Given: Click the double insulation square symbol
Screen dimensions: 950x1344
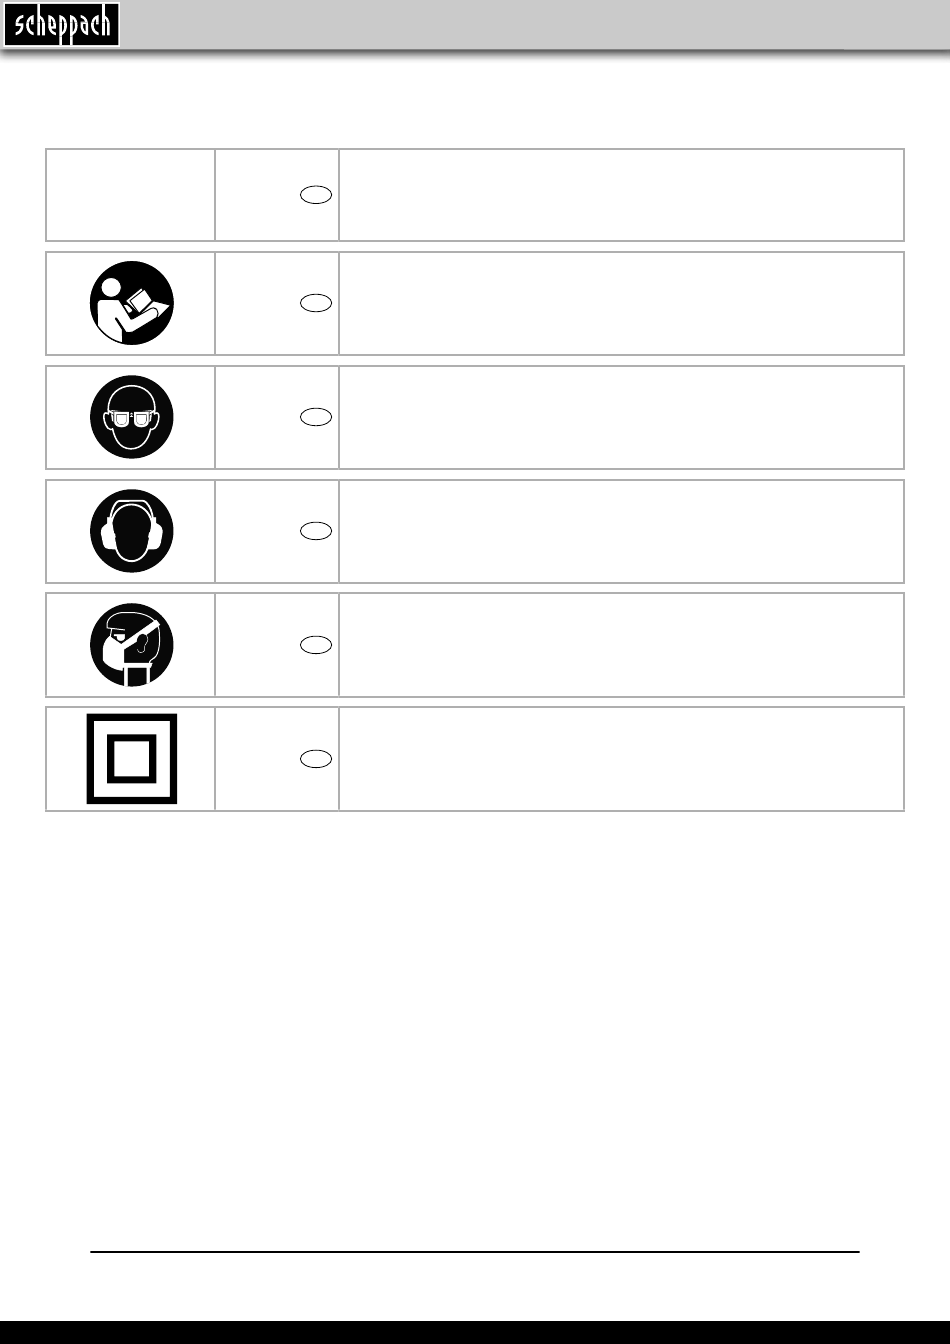Looking at the screenshot, I should (131, 758).
